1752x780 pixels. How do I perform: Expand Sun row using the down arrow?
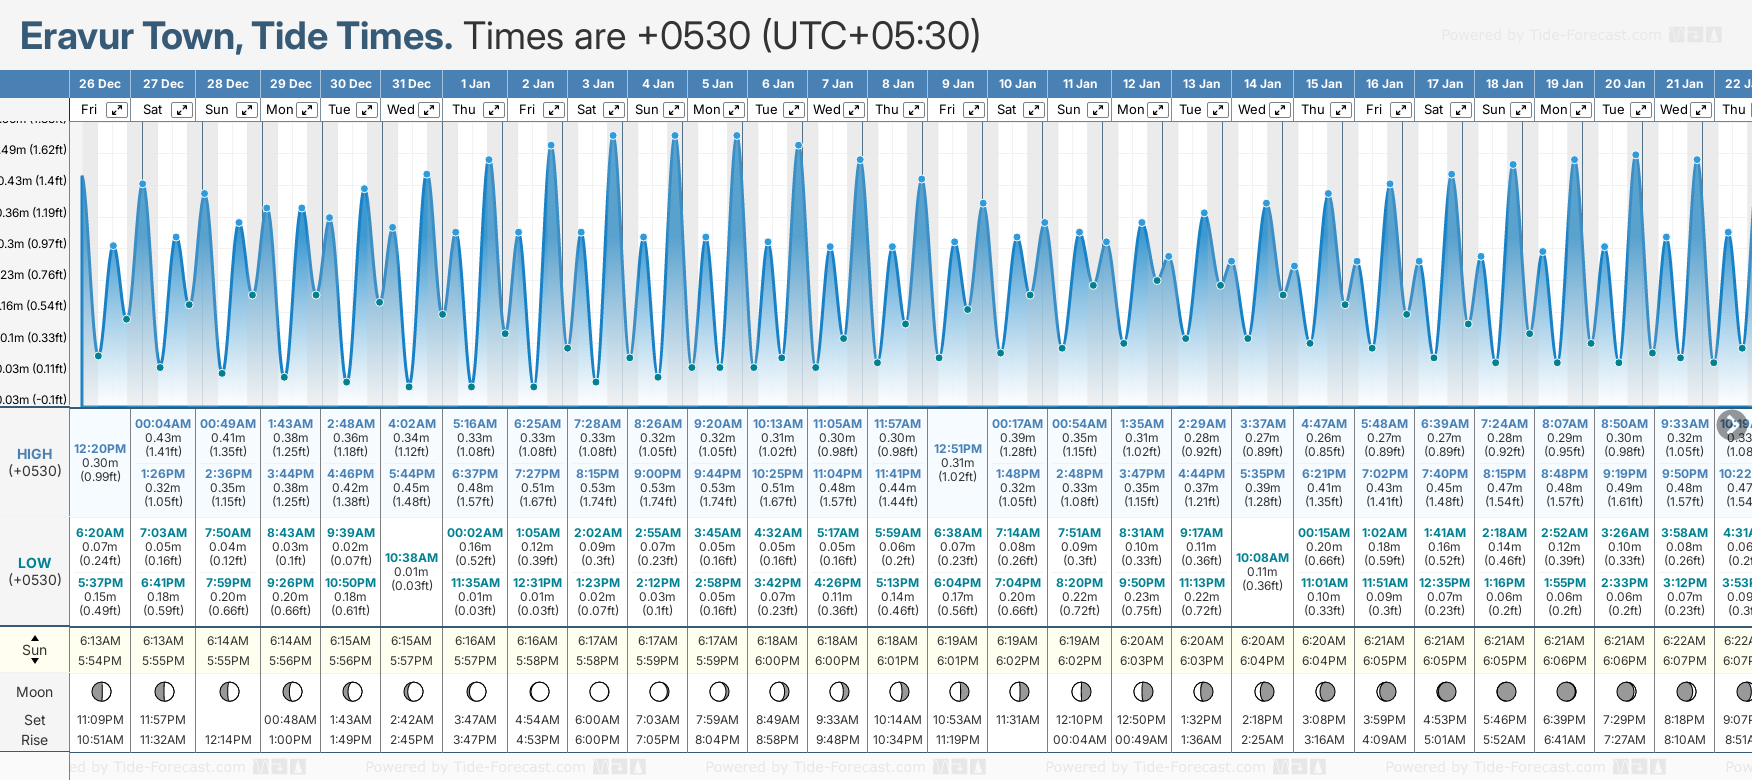(x=35, y=662)
